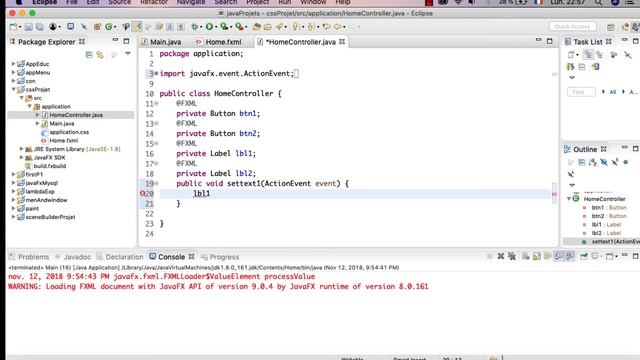Click the Save toolbar icon
Screen dimensions: 640x360
(29, 27)
